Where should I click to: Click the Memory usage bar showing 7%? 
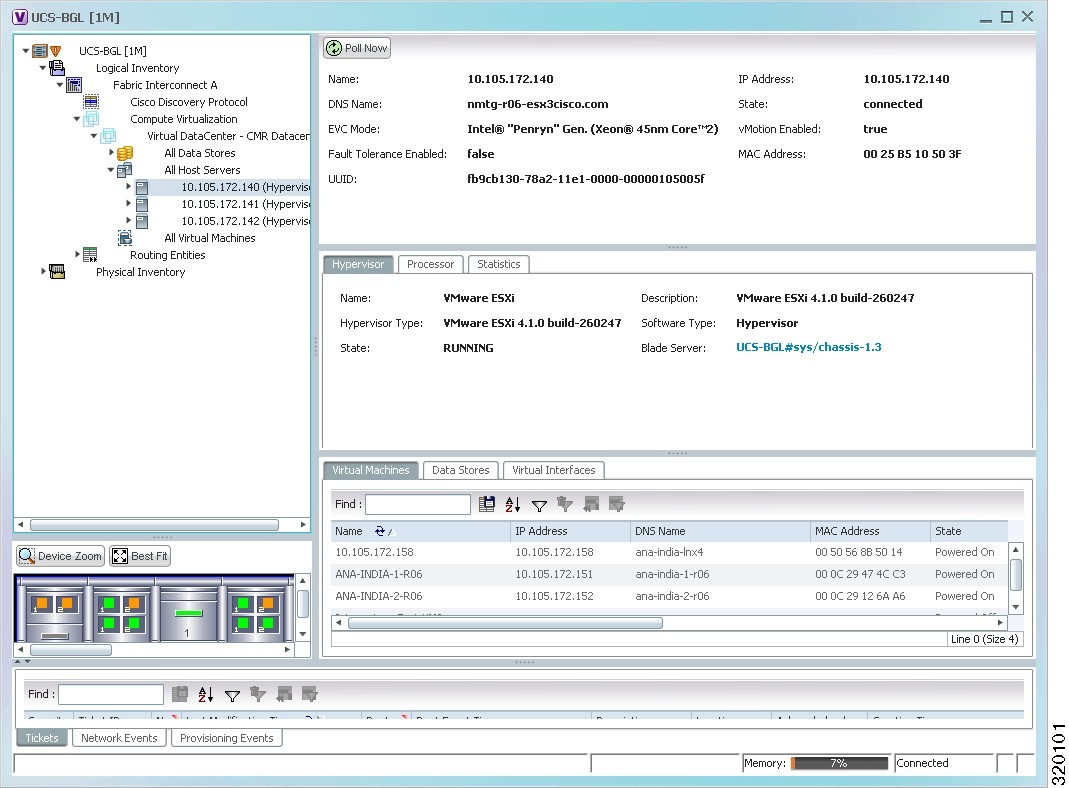point(839,763)
